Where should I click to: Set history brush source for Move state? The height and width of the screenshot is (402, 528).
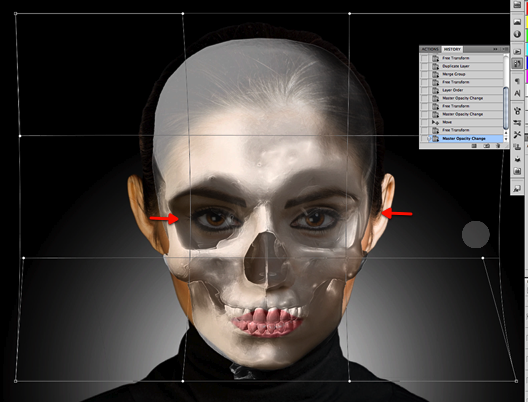(x=425, y=122)
